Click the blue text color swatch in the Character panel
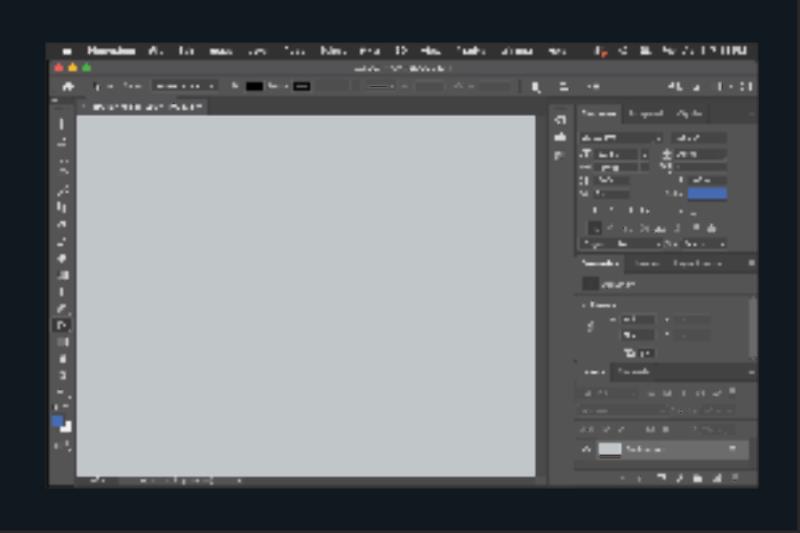The image size is (800, 533). (707, 193)
